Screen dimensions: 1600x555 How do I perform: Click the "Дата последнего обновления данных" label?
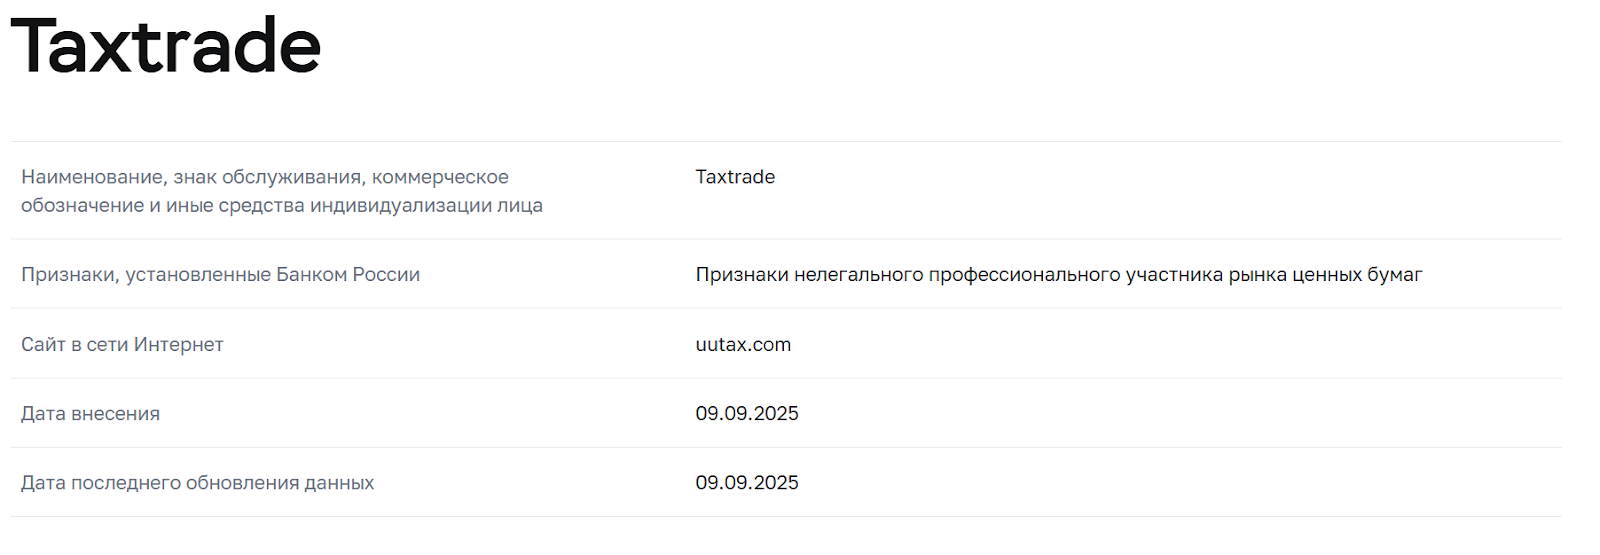(197, 483)
